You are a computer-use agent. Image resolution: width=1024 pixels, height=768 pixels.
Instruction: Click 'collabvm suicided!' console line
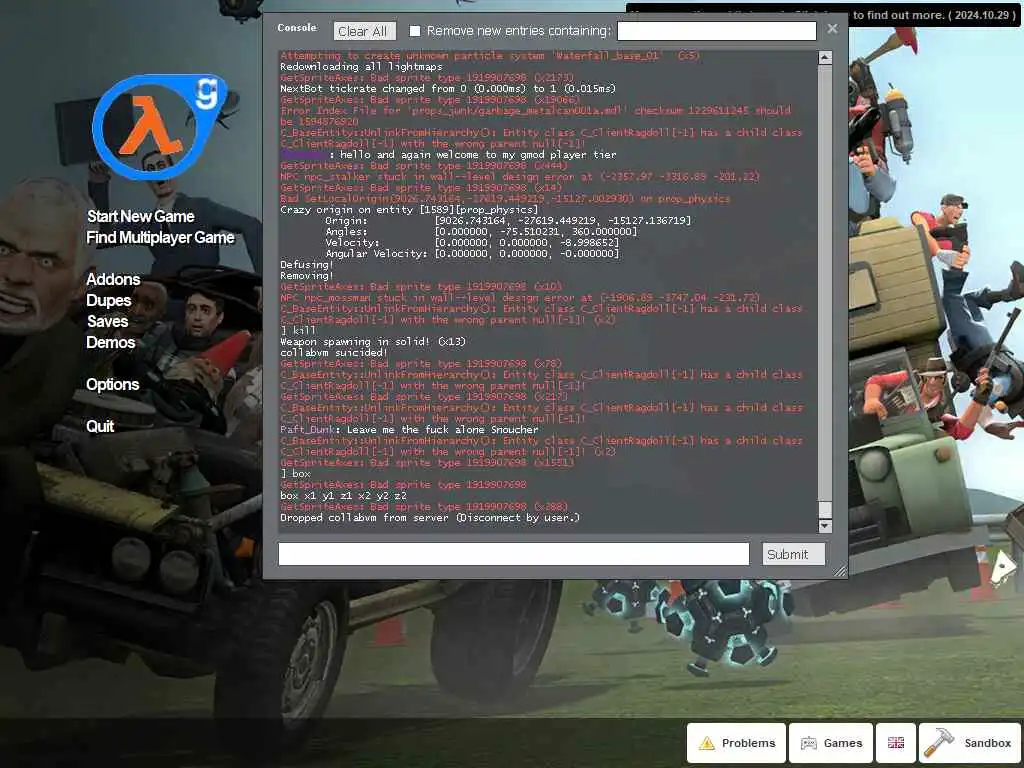(x=333, y=353)
